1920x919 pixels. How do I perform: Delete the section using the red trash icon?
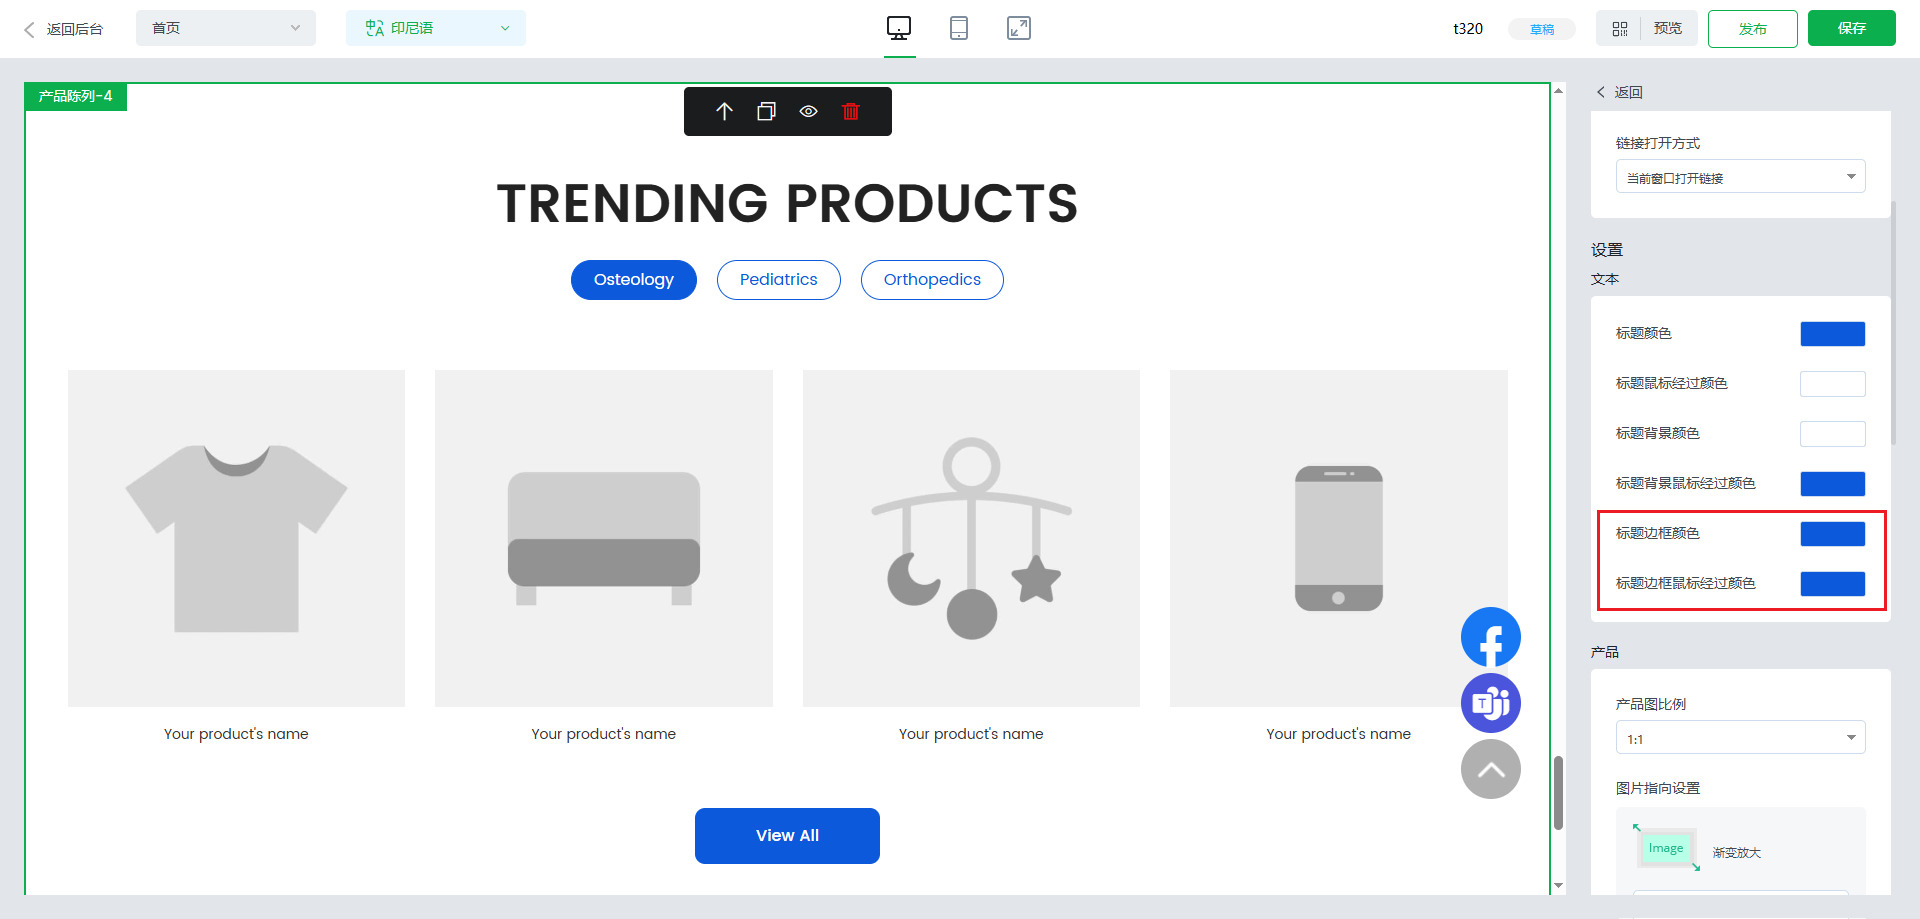(x=850, y=112)
